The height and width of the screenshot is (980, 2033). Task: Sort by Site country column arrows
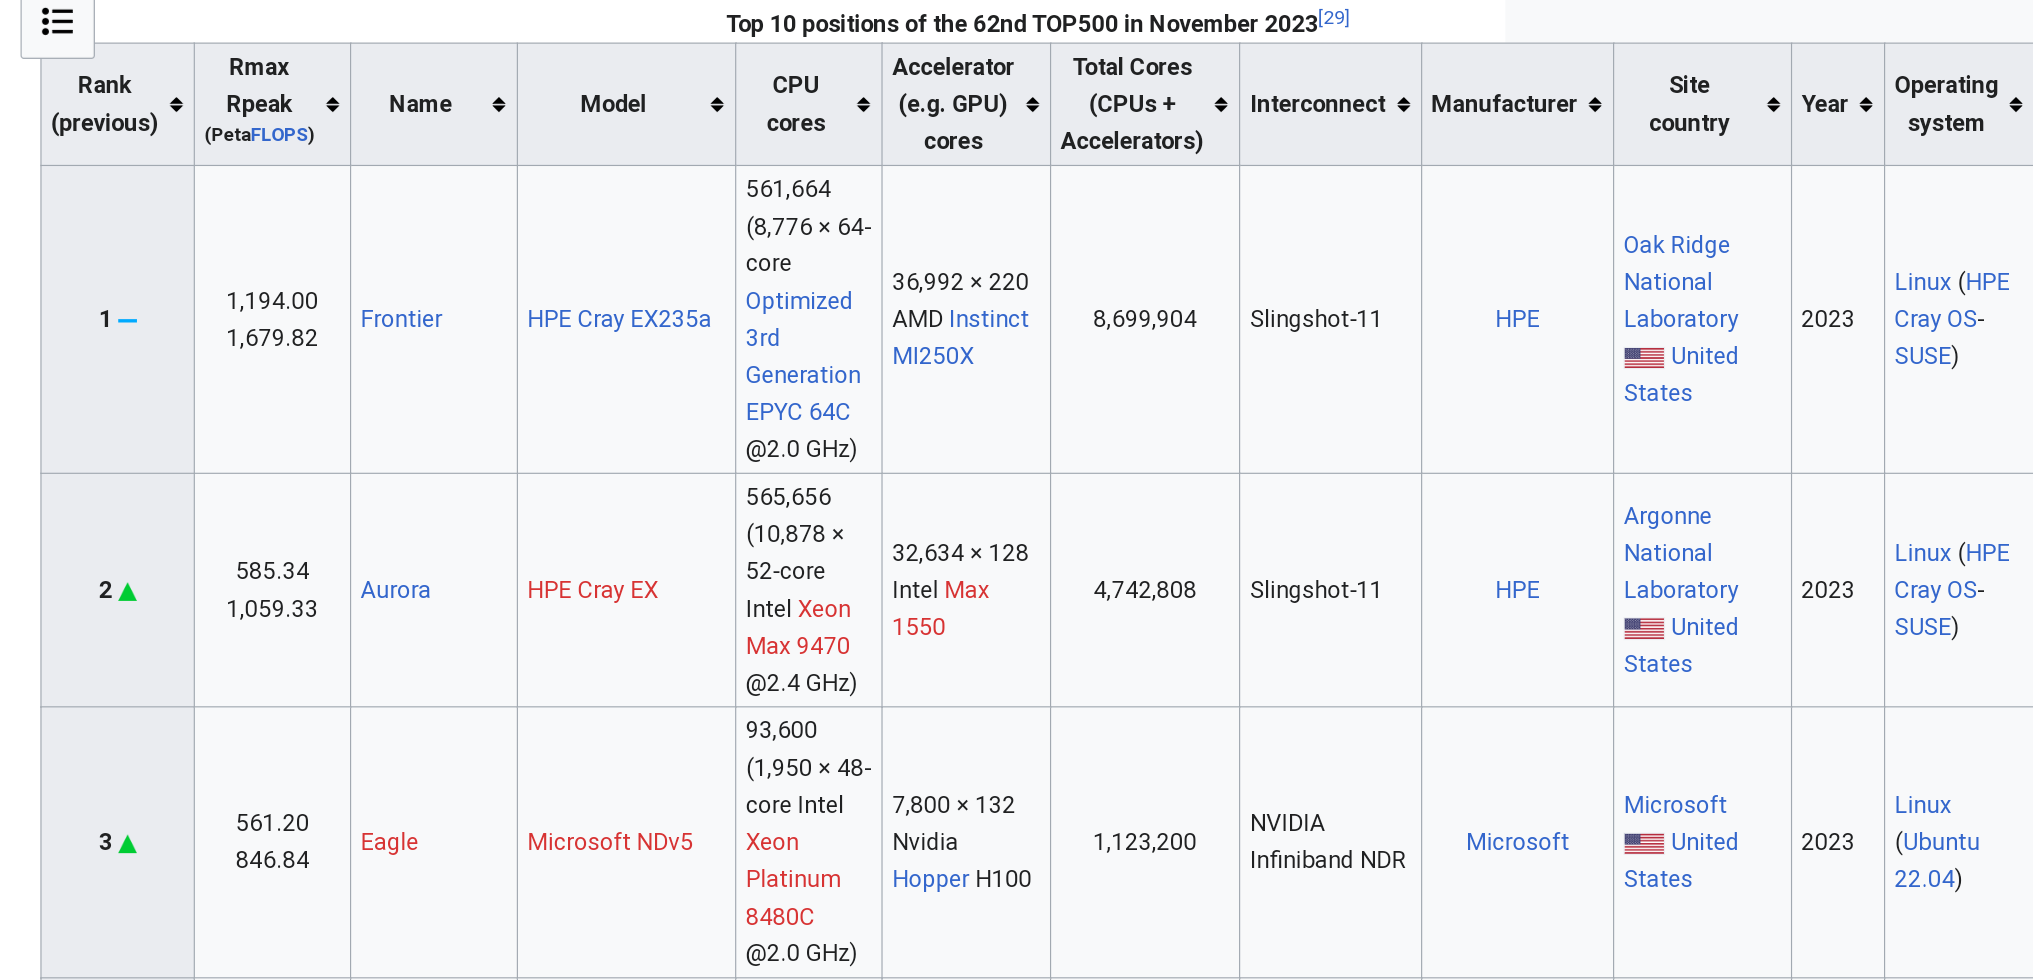point(1773,105)
